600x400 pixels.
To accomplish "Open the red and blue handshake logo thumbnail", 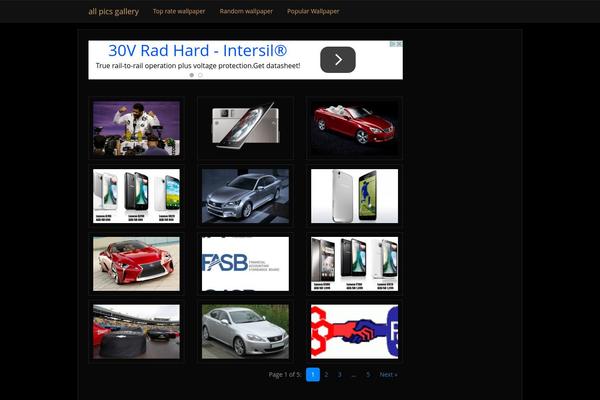I will tap(354, 331).
